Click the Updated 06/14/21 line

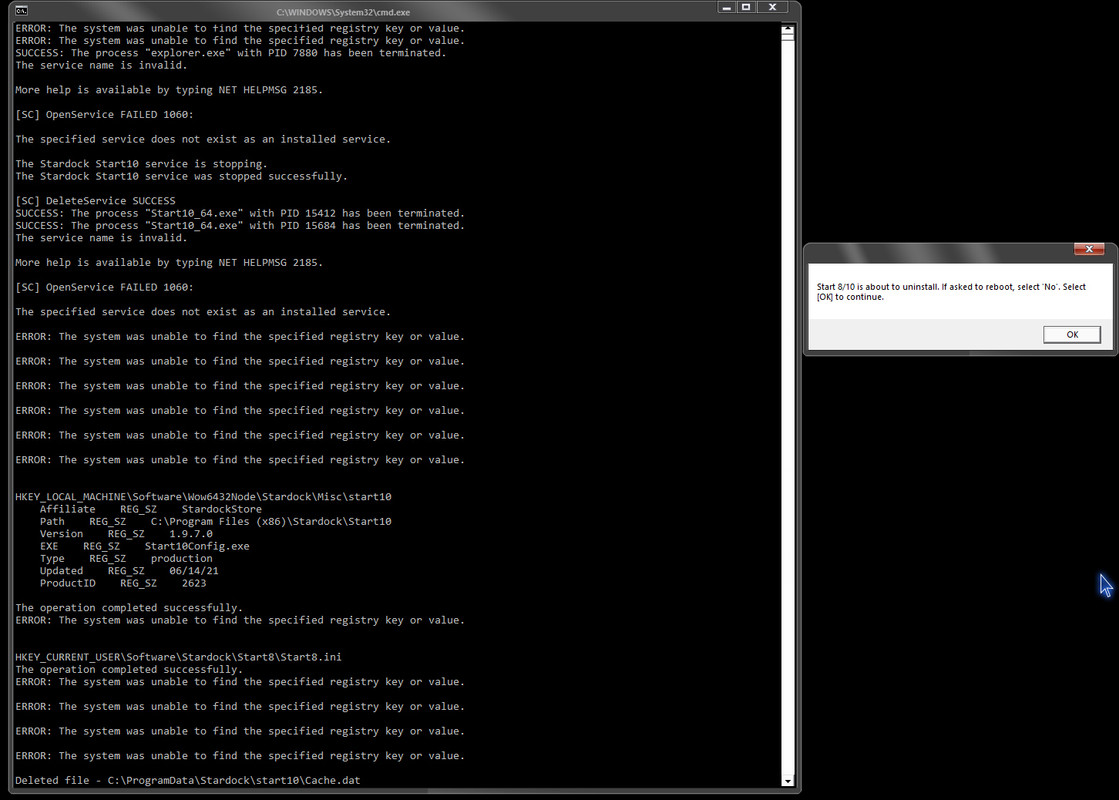129,571
